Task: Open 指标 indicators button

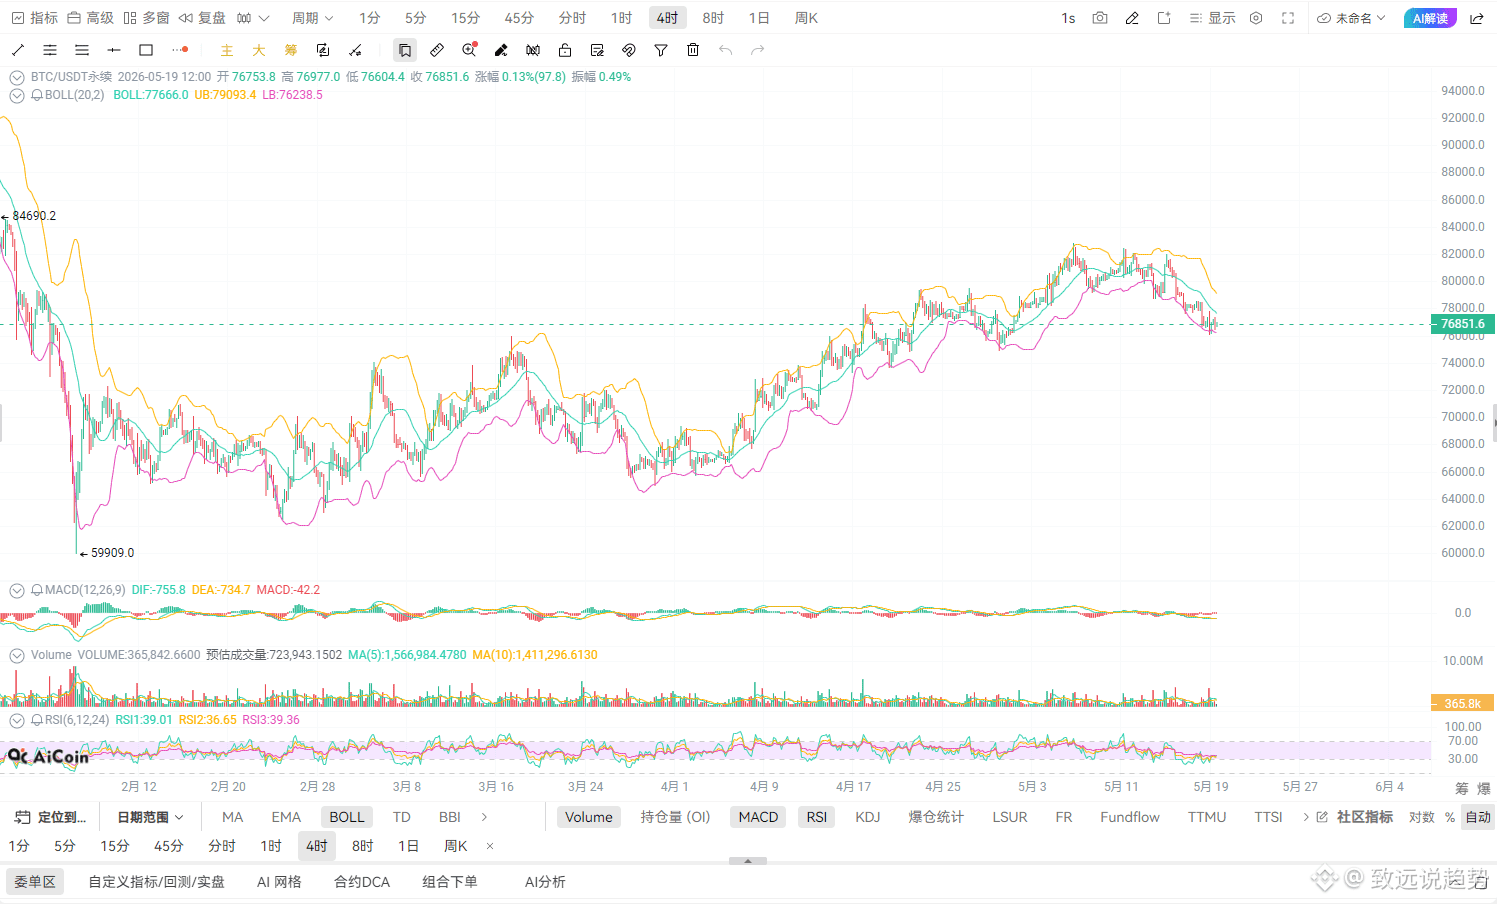Action: point(35,18)
